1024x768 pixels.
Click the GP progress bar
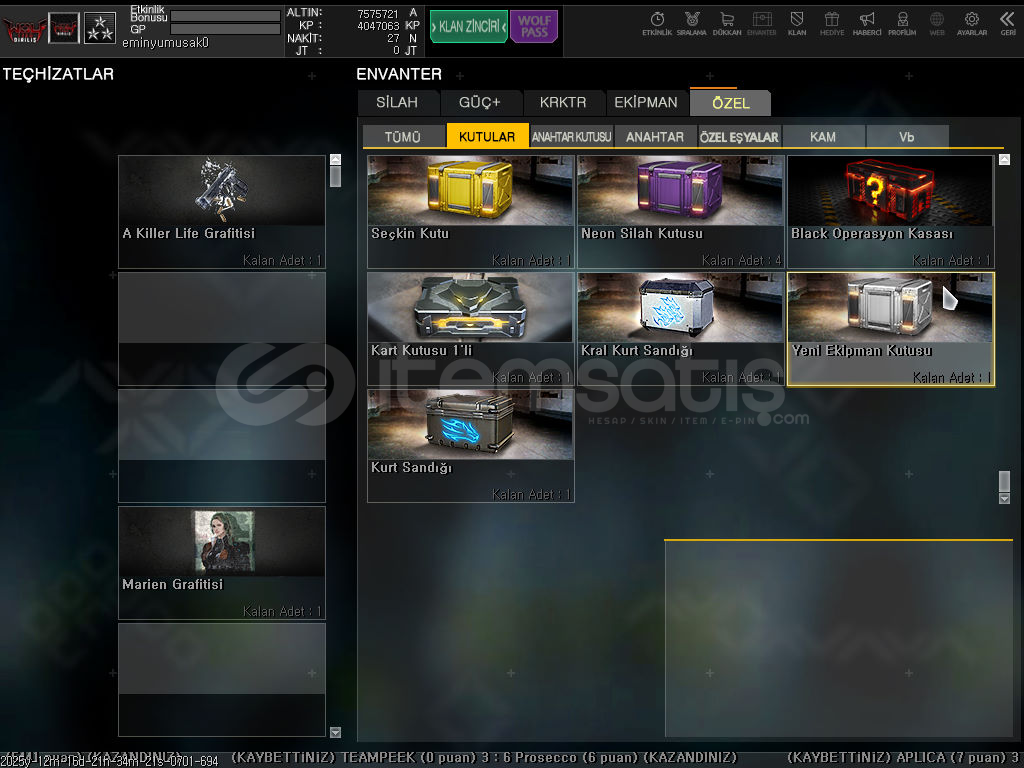tap(225, 29)
